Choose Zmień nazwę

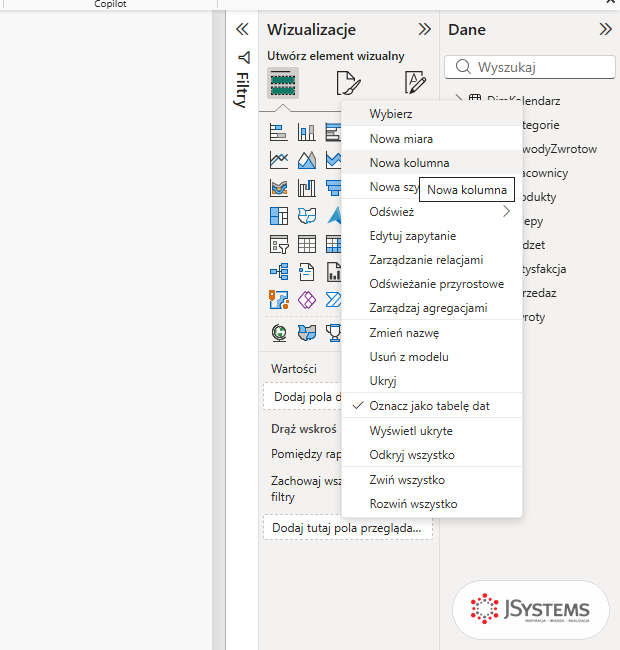pos(431,332)
